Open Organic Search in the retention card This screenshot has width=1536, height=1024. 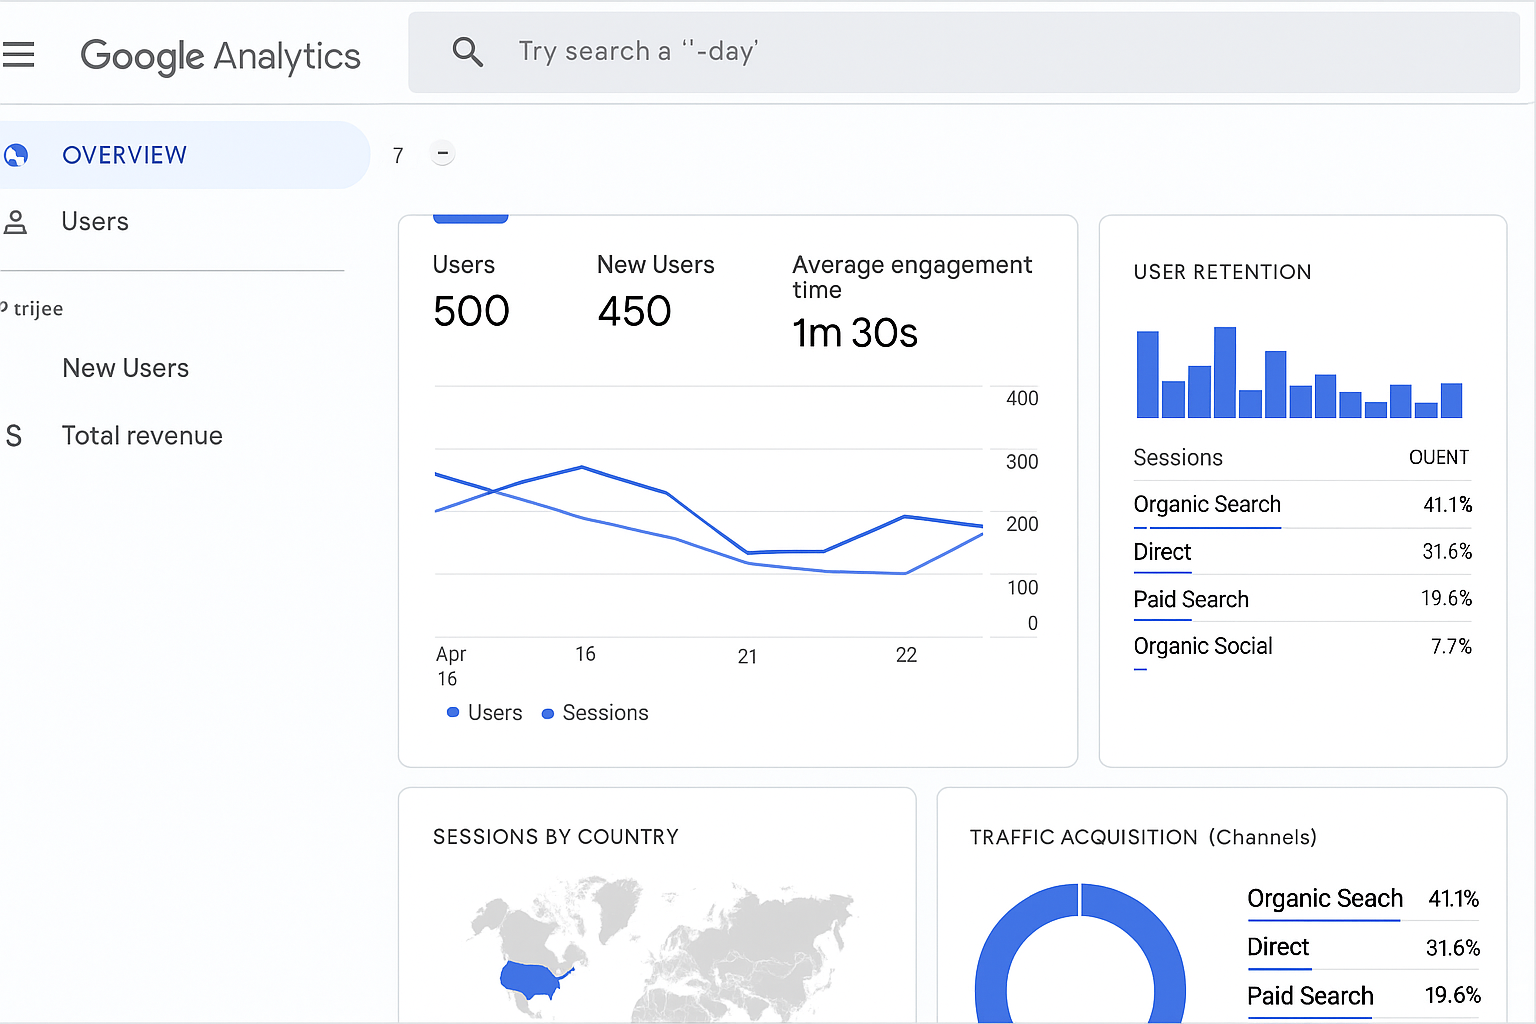(x=1206, y=505)
